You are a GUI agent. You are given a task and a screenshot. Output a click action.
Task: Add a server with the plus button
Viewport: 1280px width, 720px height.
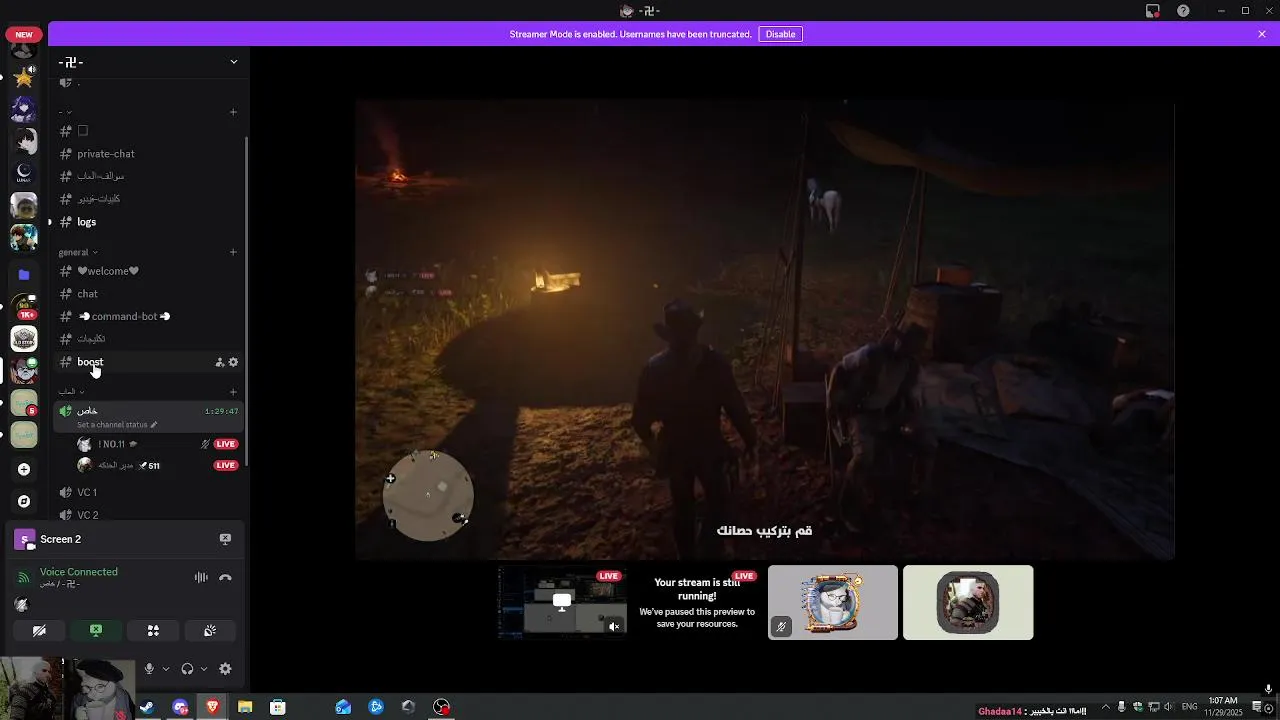pyautogui.click(x=24, y=469)
